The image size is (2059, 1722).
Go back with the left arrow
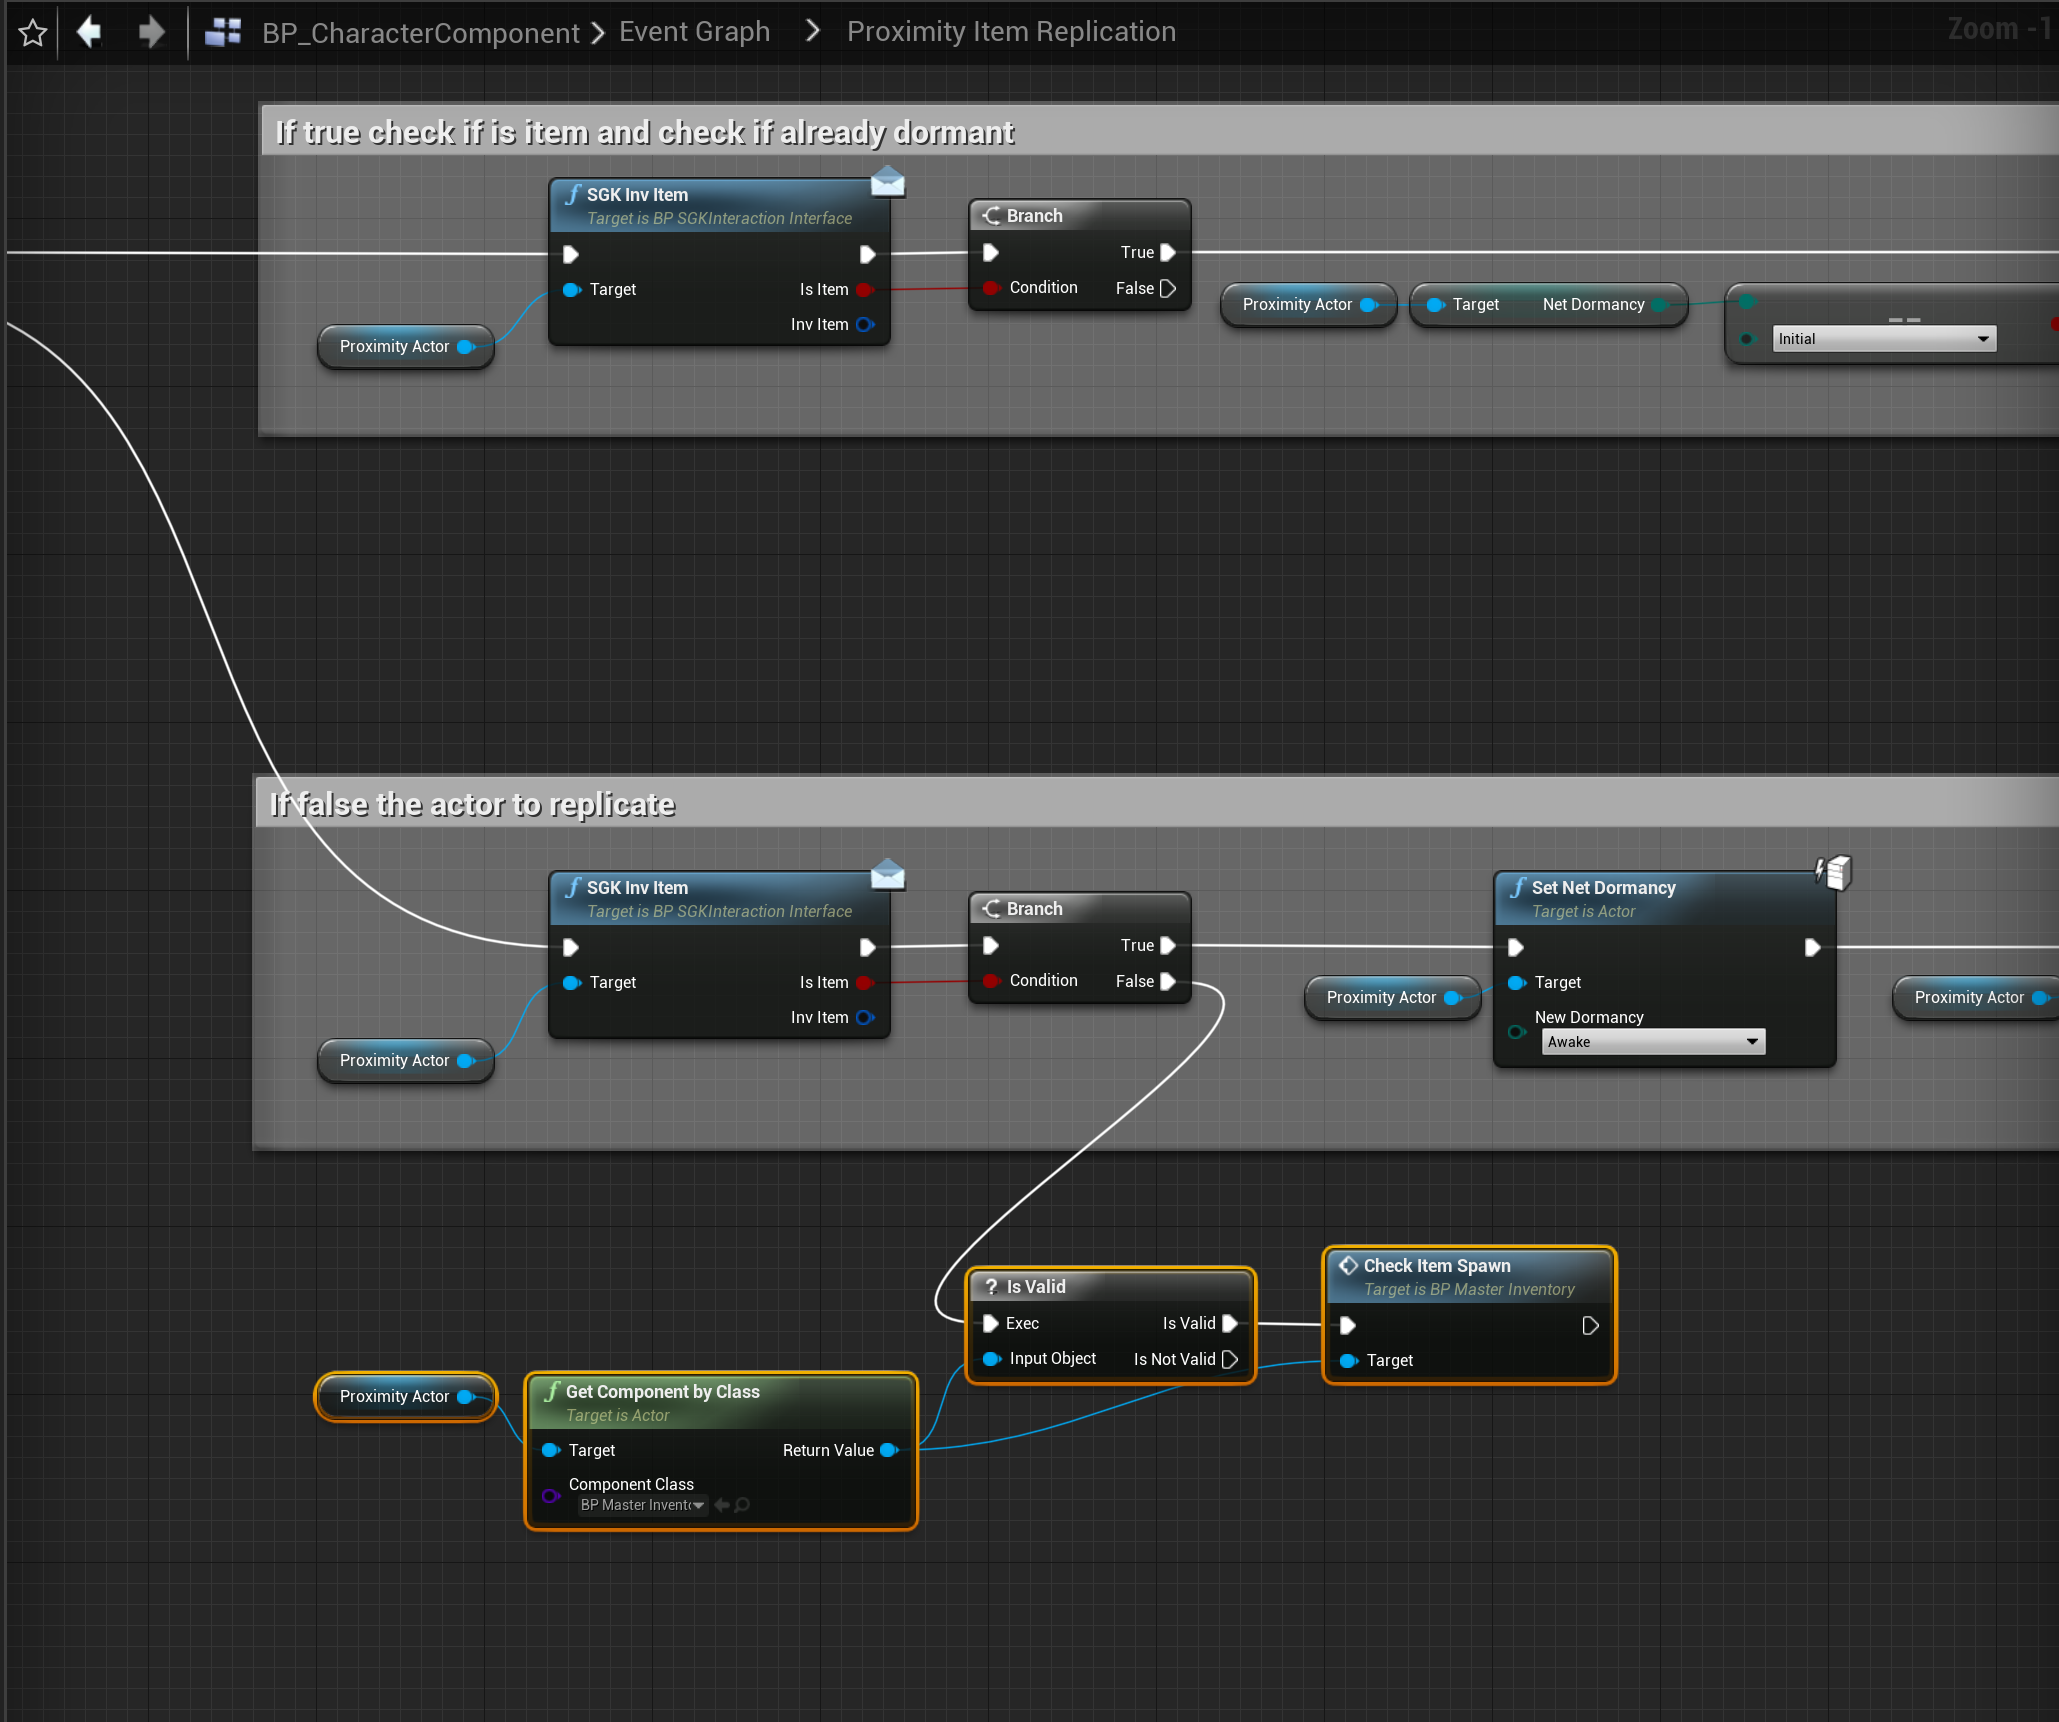click(90, 32)
